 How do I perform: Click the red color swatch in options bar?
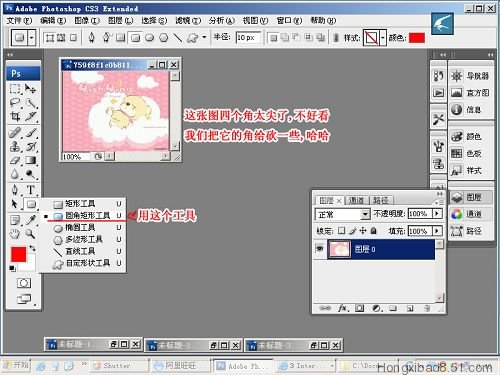pyautogui.click(x=417, y=38)
